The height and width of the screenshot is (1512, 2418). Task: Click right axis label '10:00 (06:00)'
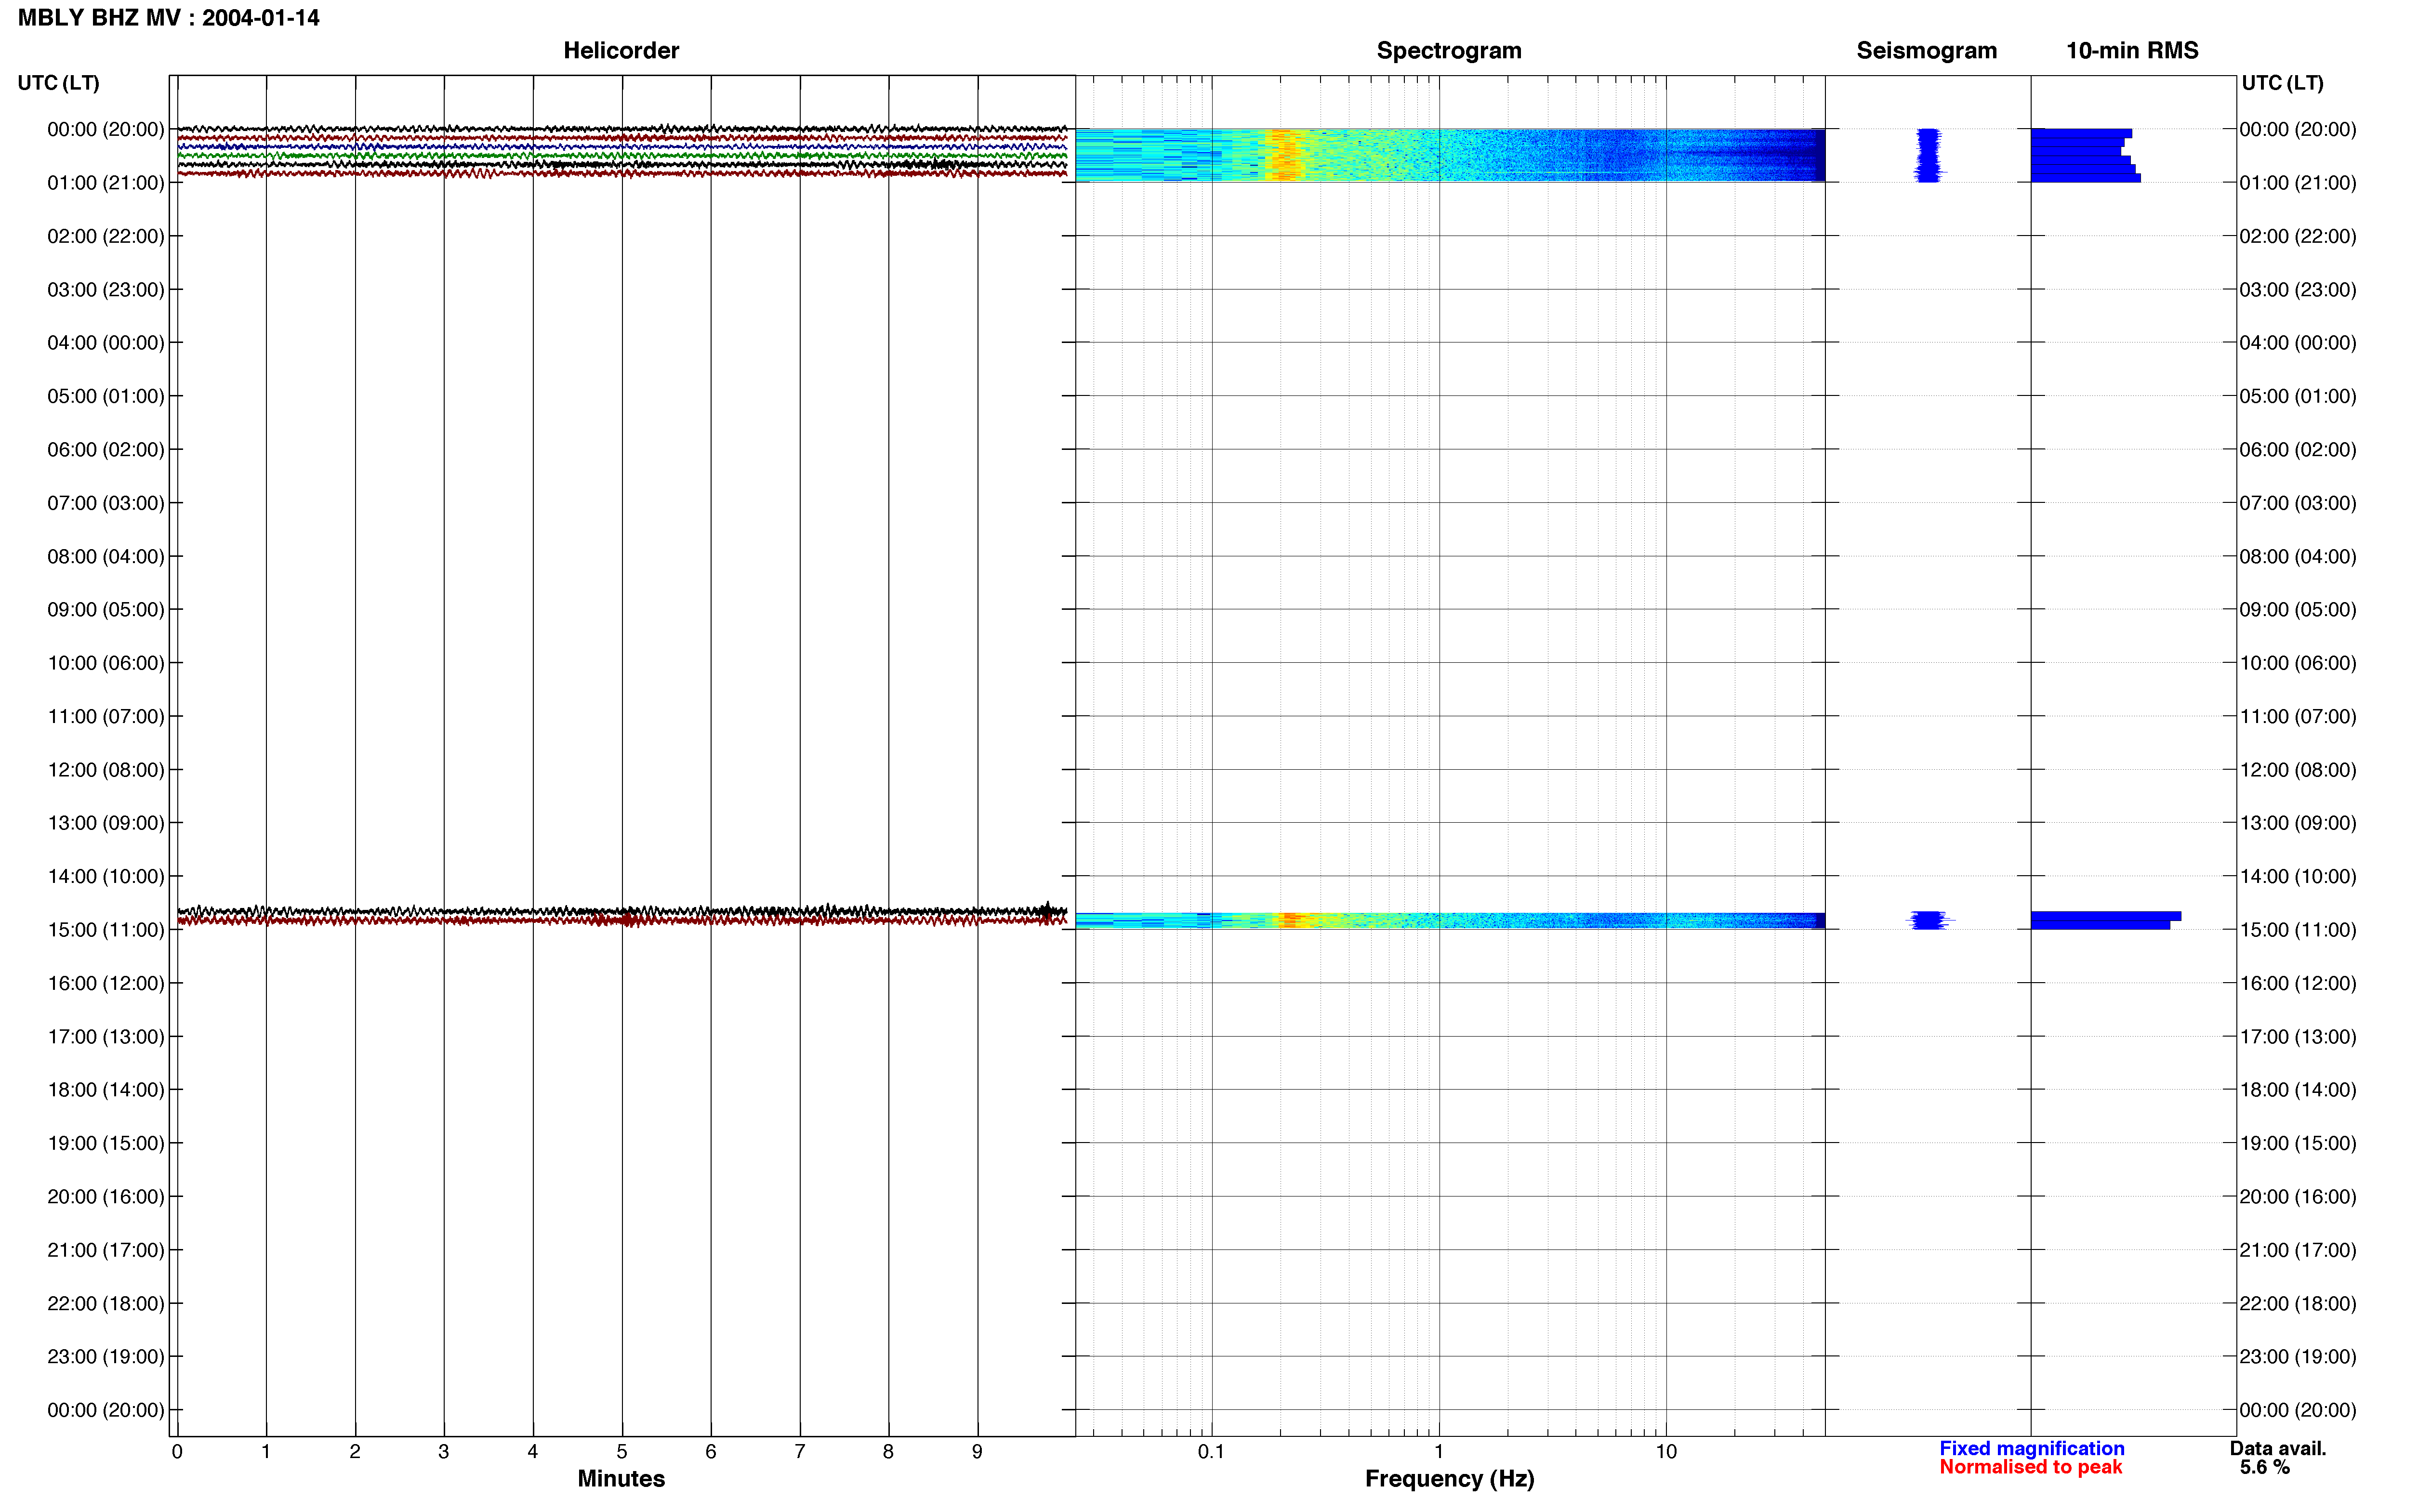click(2298, 663)
